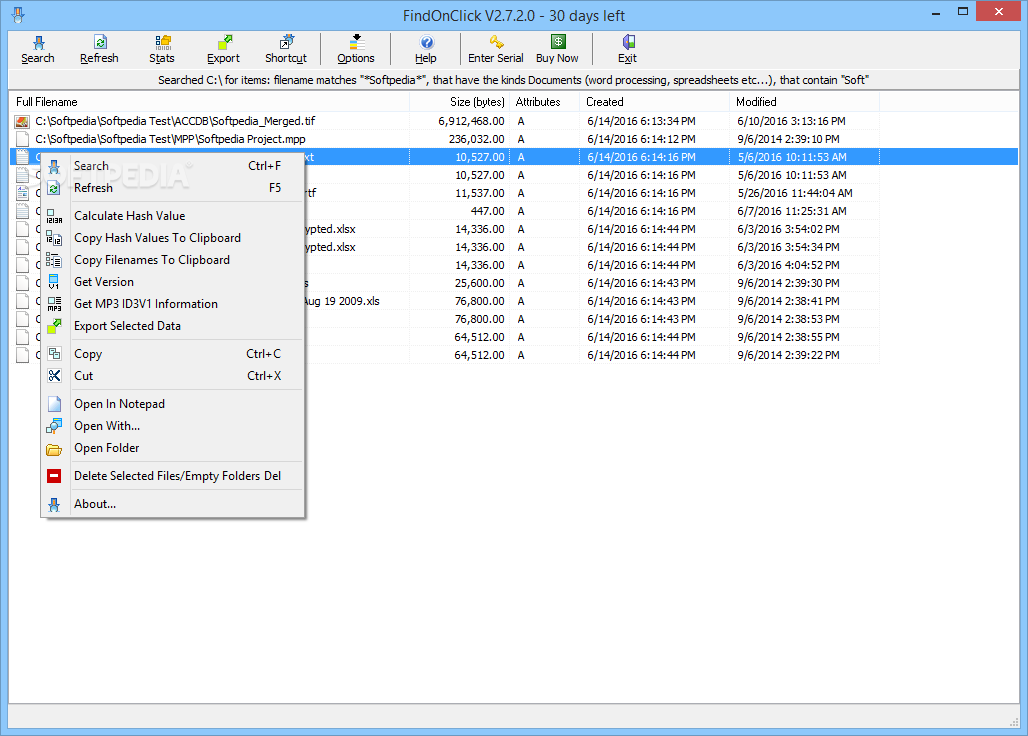Click the window resize grip in status bar
This screenshot has height=736, width=1028.
(x=1014, y=722)
